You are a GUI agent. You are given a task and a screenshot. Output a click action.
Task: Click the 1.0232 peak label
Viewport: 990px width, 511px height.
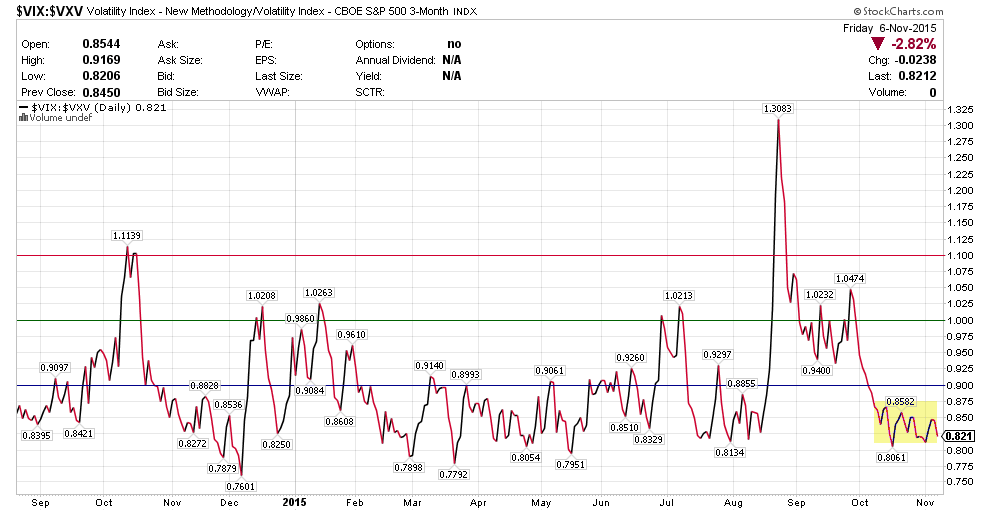tap(820, 295)
